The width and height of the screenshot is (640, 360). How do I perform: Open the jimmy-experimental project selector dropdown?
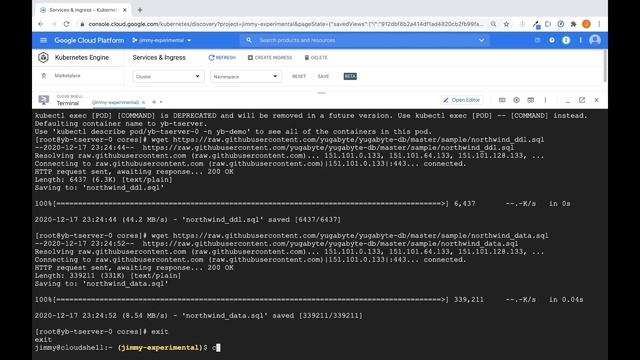coord(162,40)
